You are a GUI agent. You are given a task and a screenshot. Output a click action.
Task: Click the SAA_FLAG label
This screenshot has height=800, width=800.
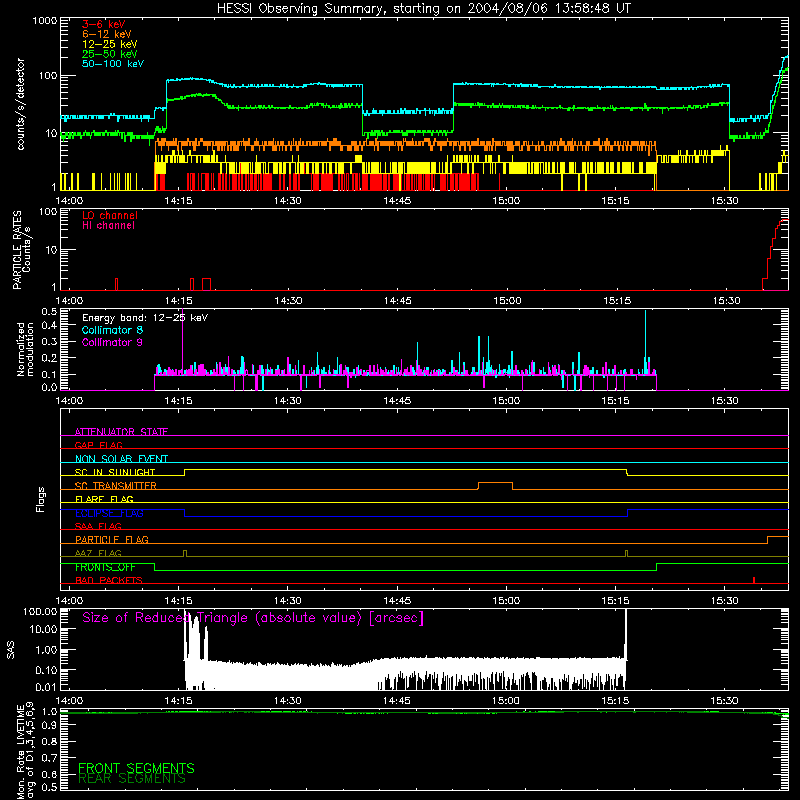click(x=98, y=526)
